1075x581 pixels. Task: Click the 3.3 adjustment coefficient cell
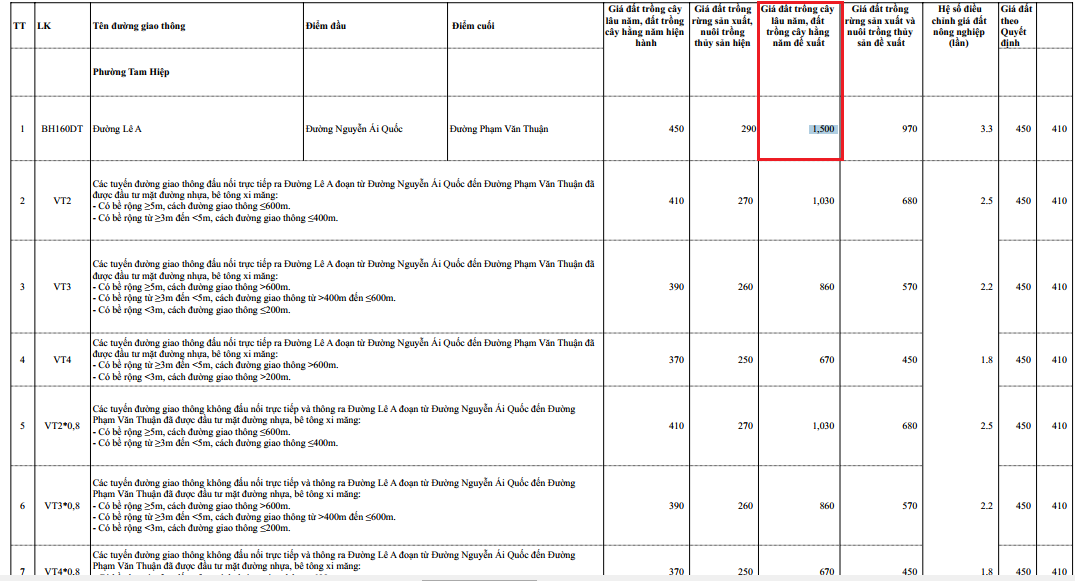[x=986, y=129]
